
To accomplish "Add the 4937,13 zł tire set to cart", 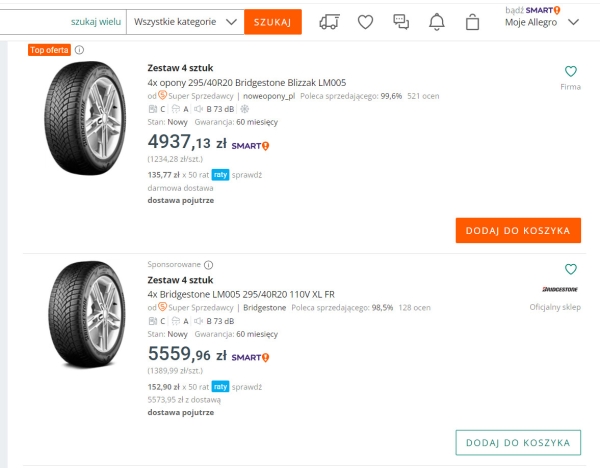I will point(517,230).
